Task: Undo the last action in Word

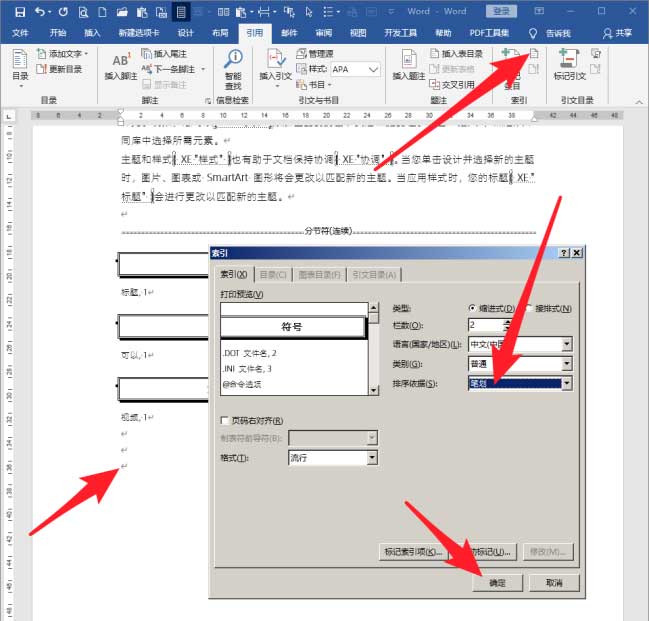Action: click(x=40, y=12)
